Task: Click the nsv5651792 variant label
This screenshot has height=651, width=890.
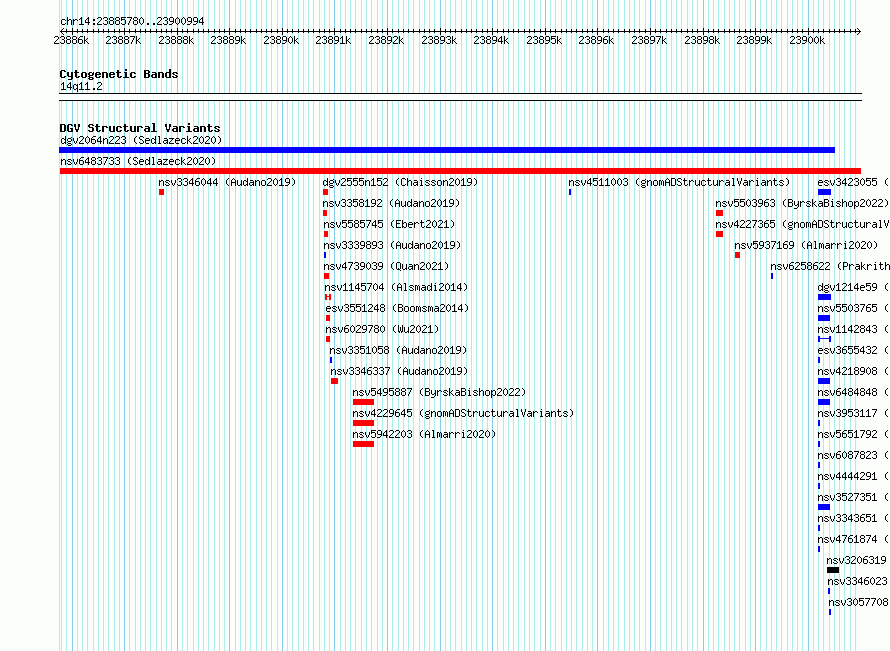Action: click(x=853, y=434)
